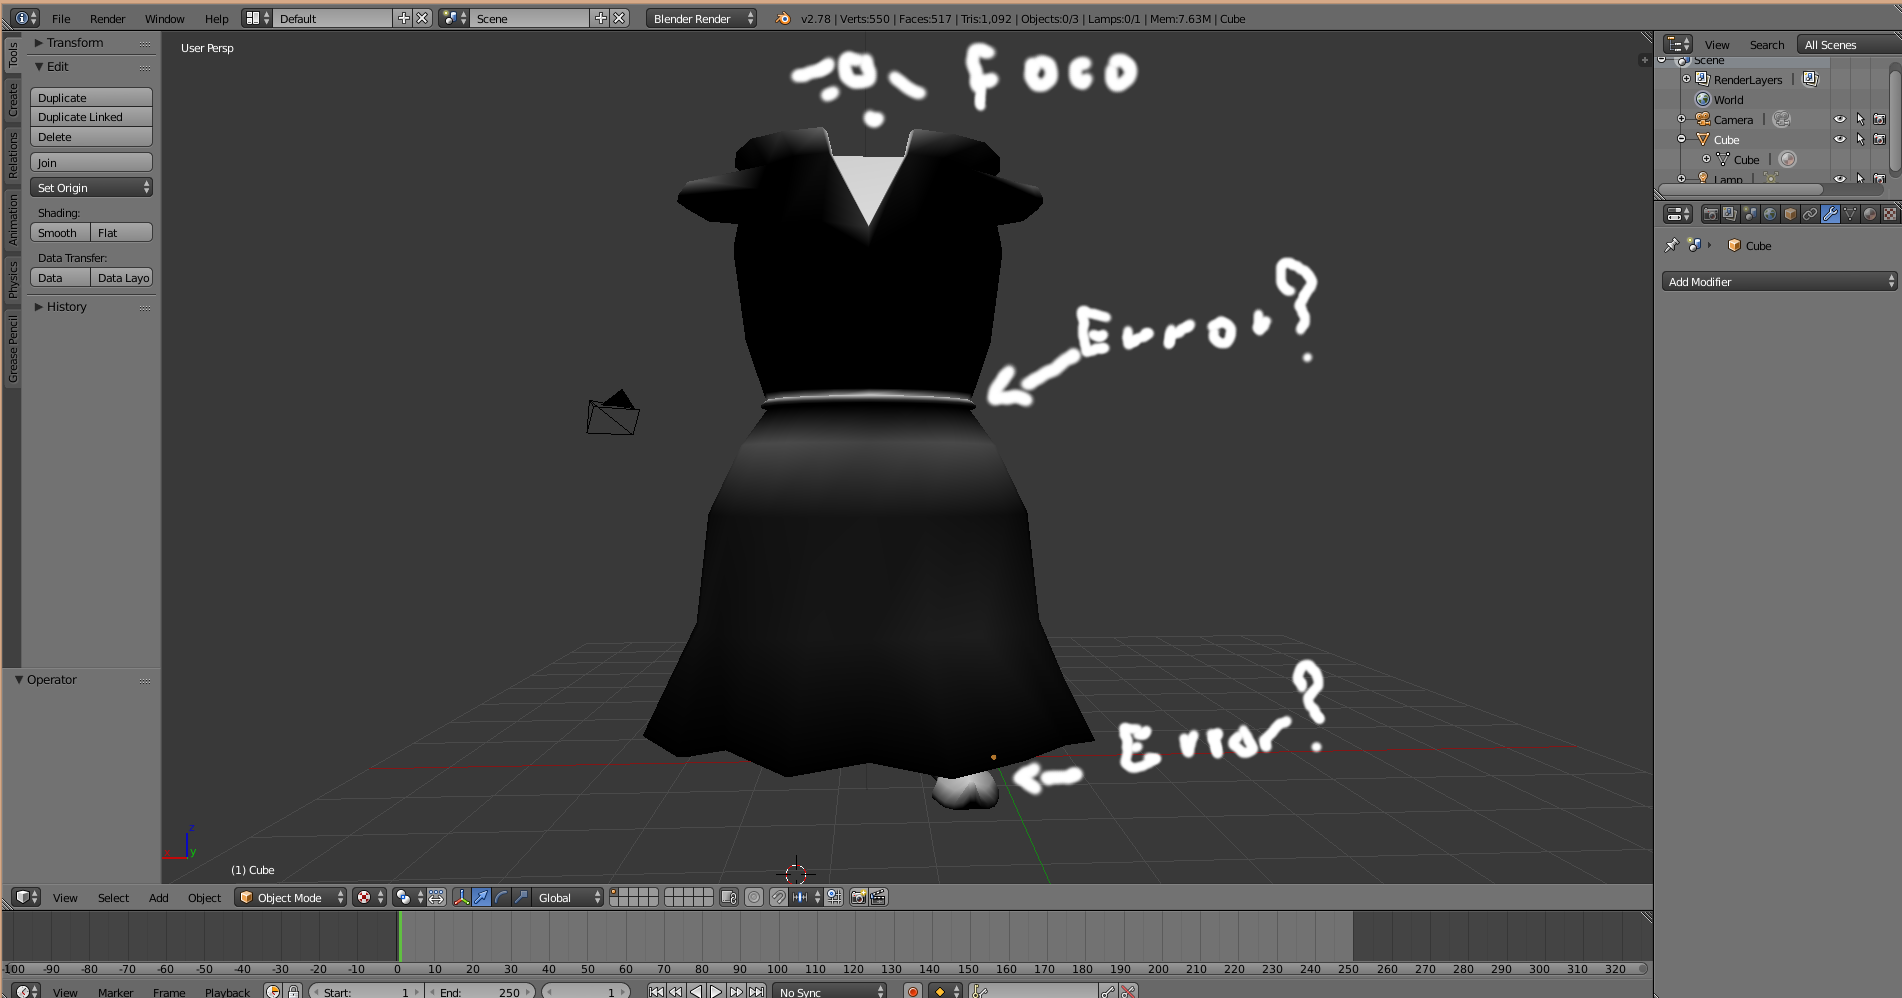Open the Set Origin dropdown

[91, 187]
